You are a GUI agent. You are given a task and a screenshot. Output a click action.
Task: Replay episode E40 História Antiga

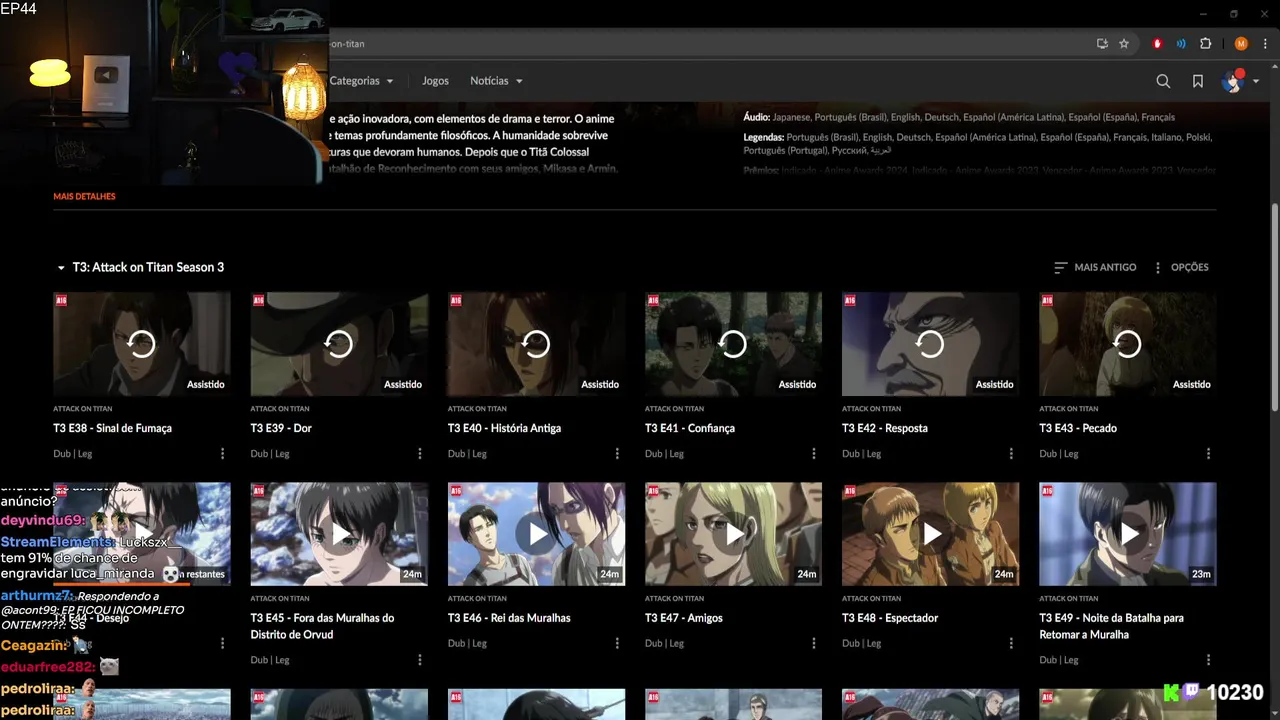click(x=536, y=344)
